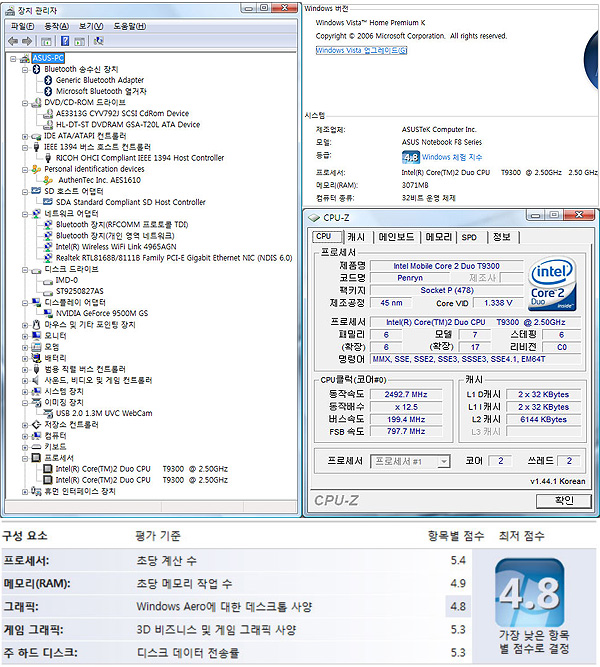Viewport: 600px width, 667px height.
Task: Click the Bluetooth 장치(RFCOMM) network adapter icon
Action: [x=48, y=225]
